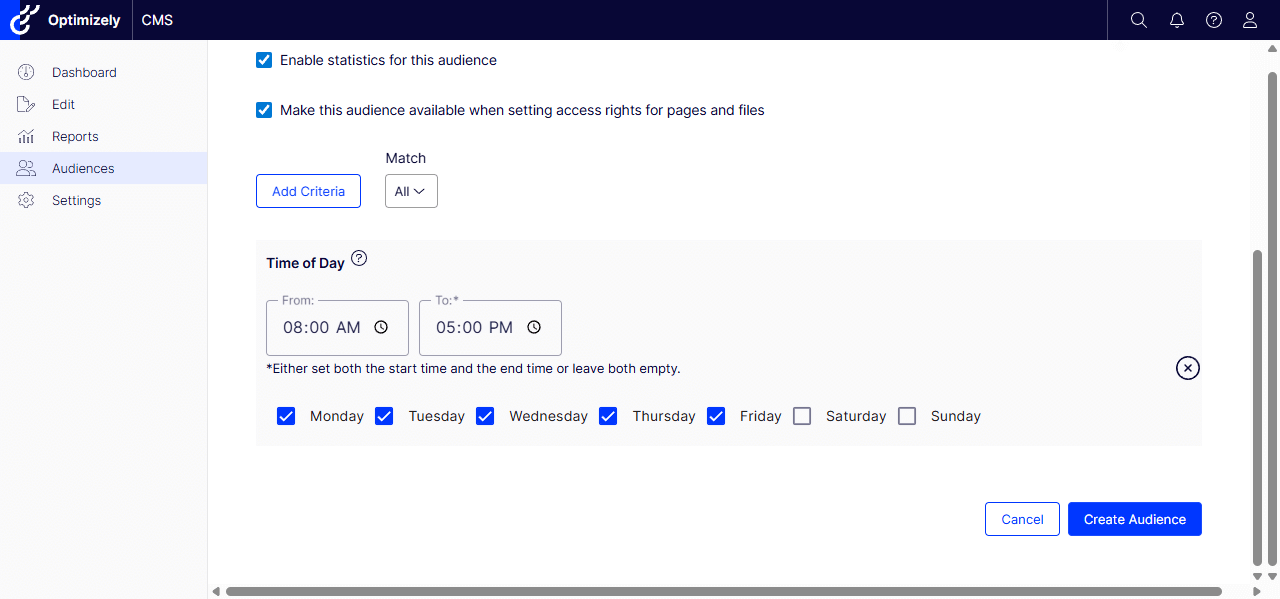Open the clock picker in the To field

(x=533, y=327)
